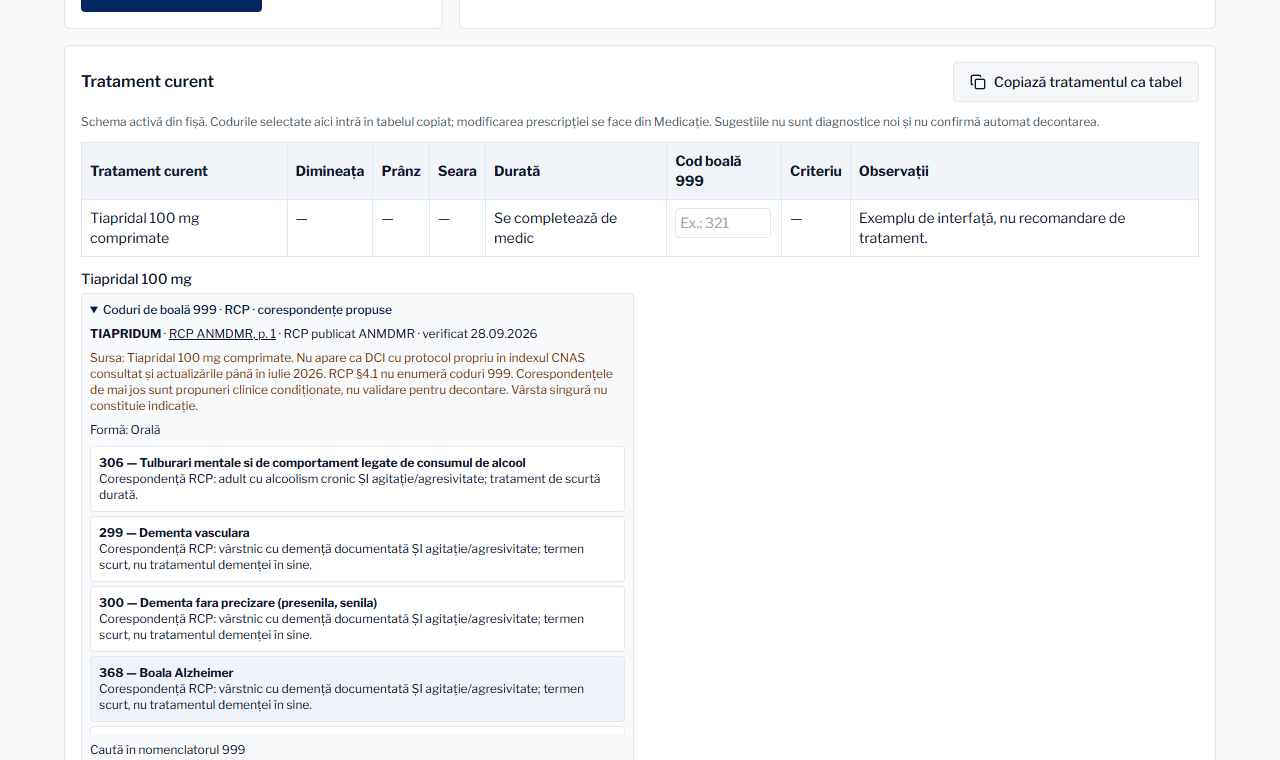Click the Durată column header
The image size is (1280, 760).
(x=517, y=171)
